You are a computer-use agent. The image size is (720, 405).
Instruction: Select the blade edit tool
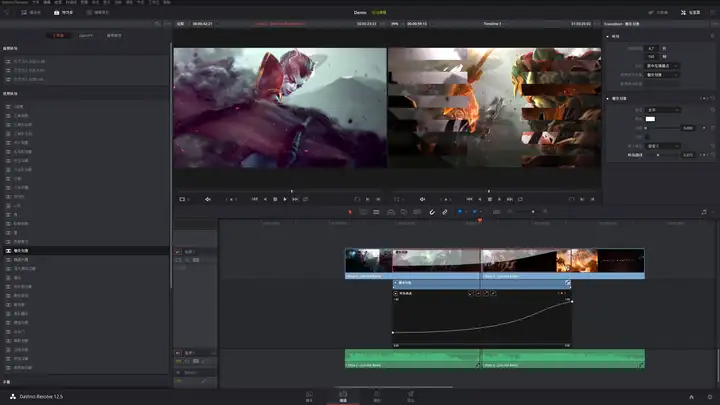click(376, 212)
